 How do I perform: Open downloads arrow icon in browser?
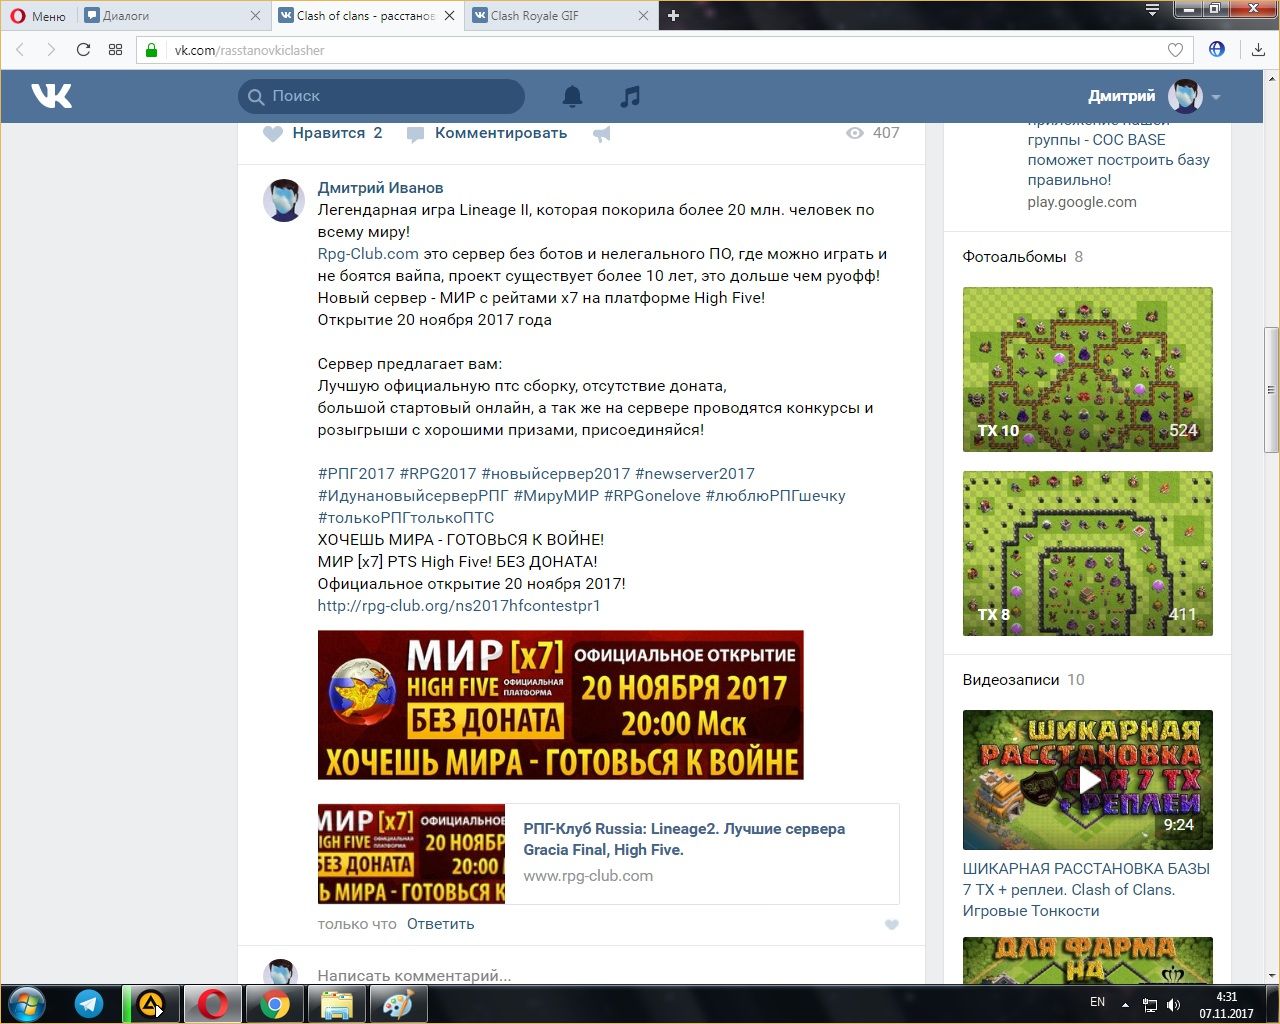coord(1258,50)
